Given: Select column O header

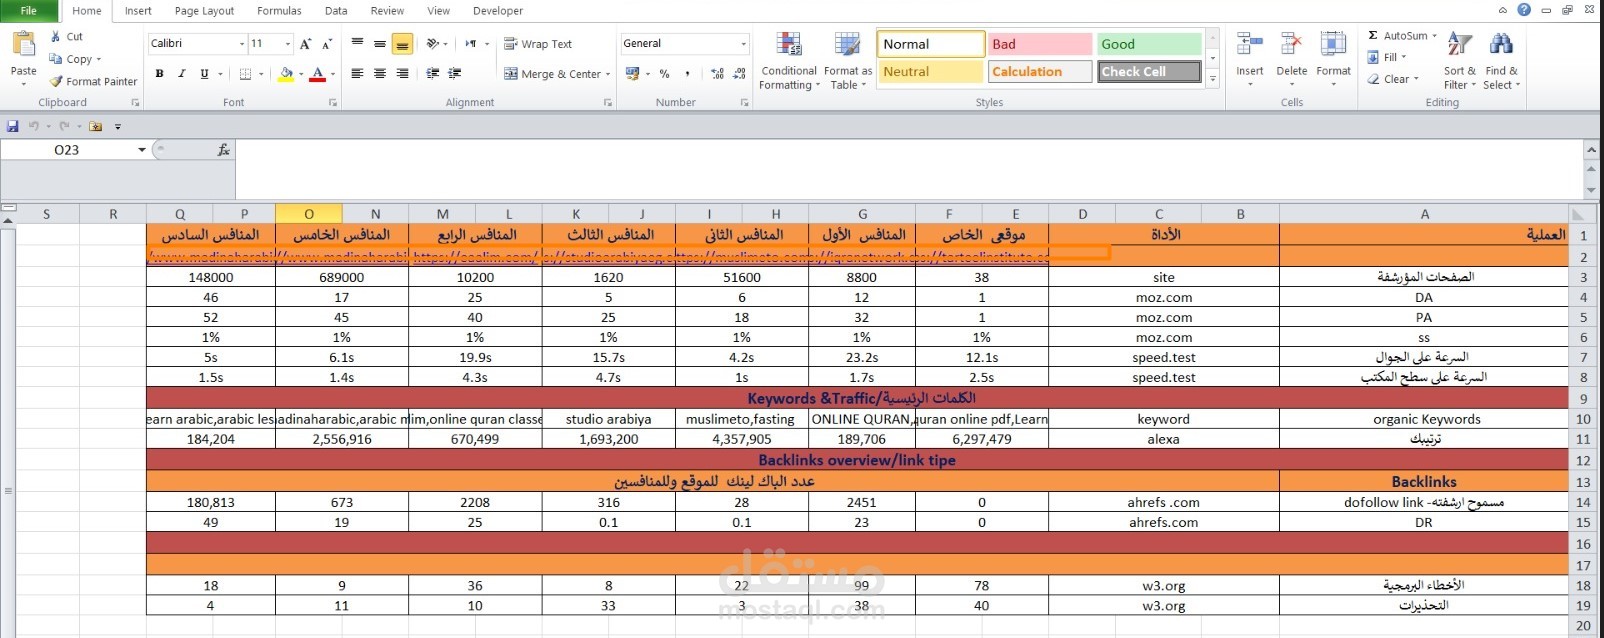Looking at the screenshot, I should click(x=308, y=214).
